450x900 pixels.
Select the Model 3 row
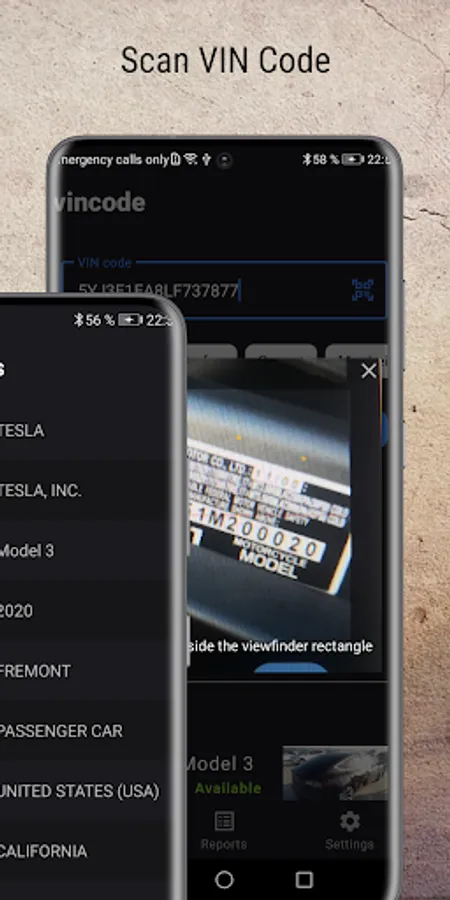[85, 551]
